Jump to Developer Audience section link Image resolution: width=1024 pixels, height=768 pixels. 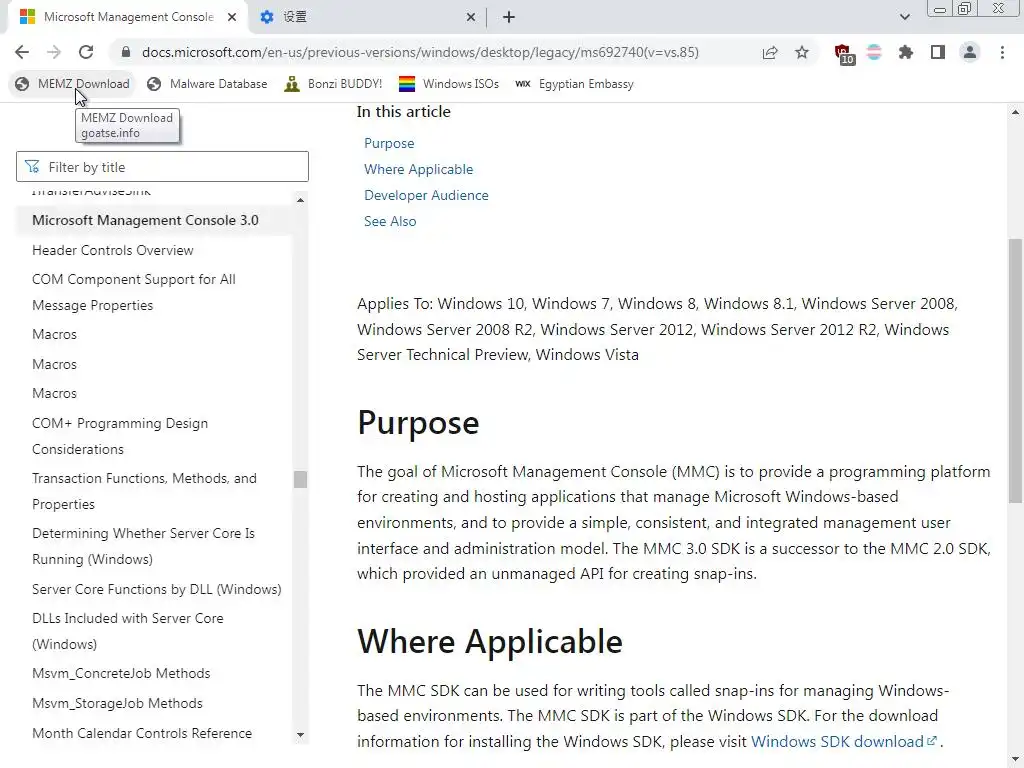point(426,195)
